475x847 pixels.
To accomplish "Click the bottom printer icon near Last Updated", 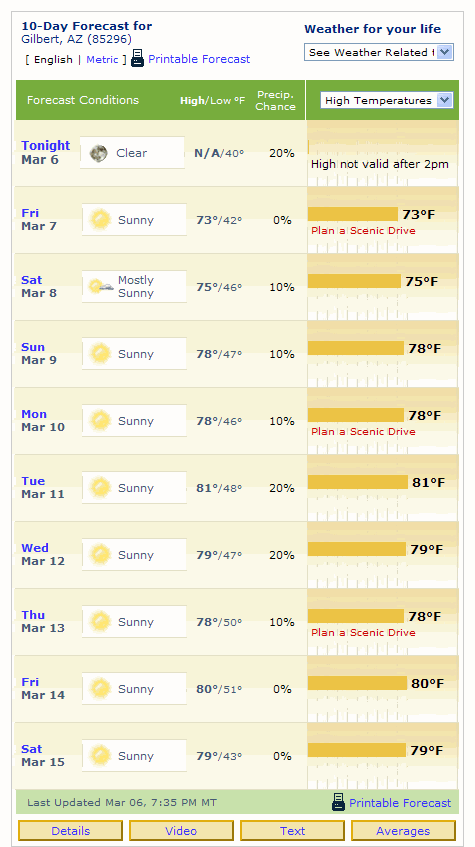I will pyautogui.click(x=338, y=802).
